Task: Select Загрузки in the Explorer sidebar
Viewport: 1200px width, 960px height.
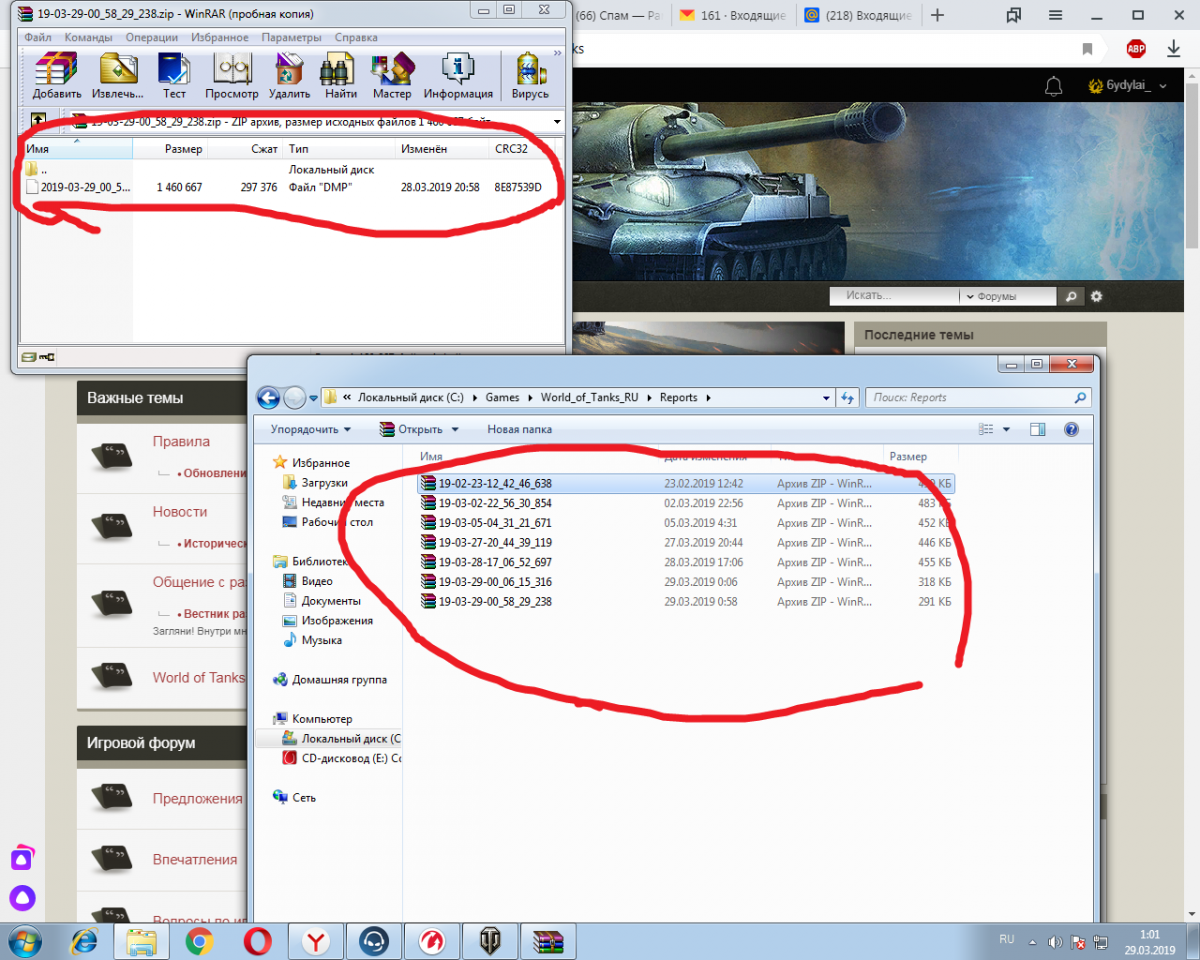Action: point(325,482)
